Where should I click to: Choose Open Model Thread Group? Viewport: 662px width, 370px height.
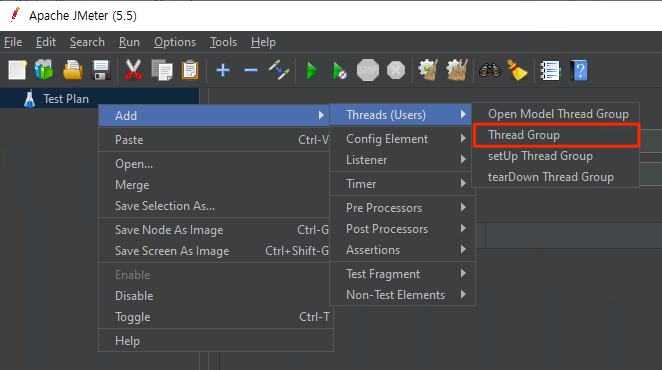pyautogui.click(x=556, y=114)
